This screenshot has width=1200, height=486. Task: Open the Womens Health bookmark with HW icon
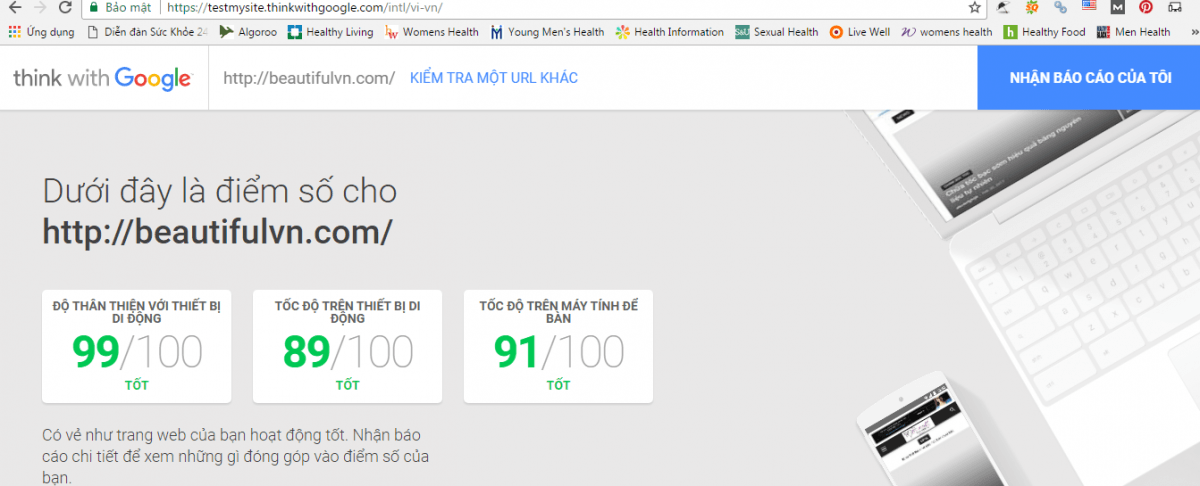pos(432,32)
